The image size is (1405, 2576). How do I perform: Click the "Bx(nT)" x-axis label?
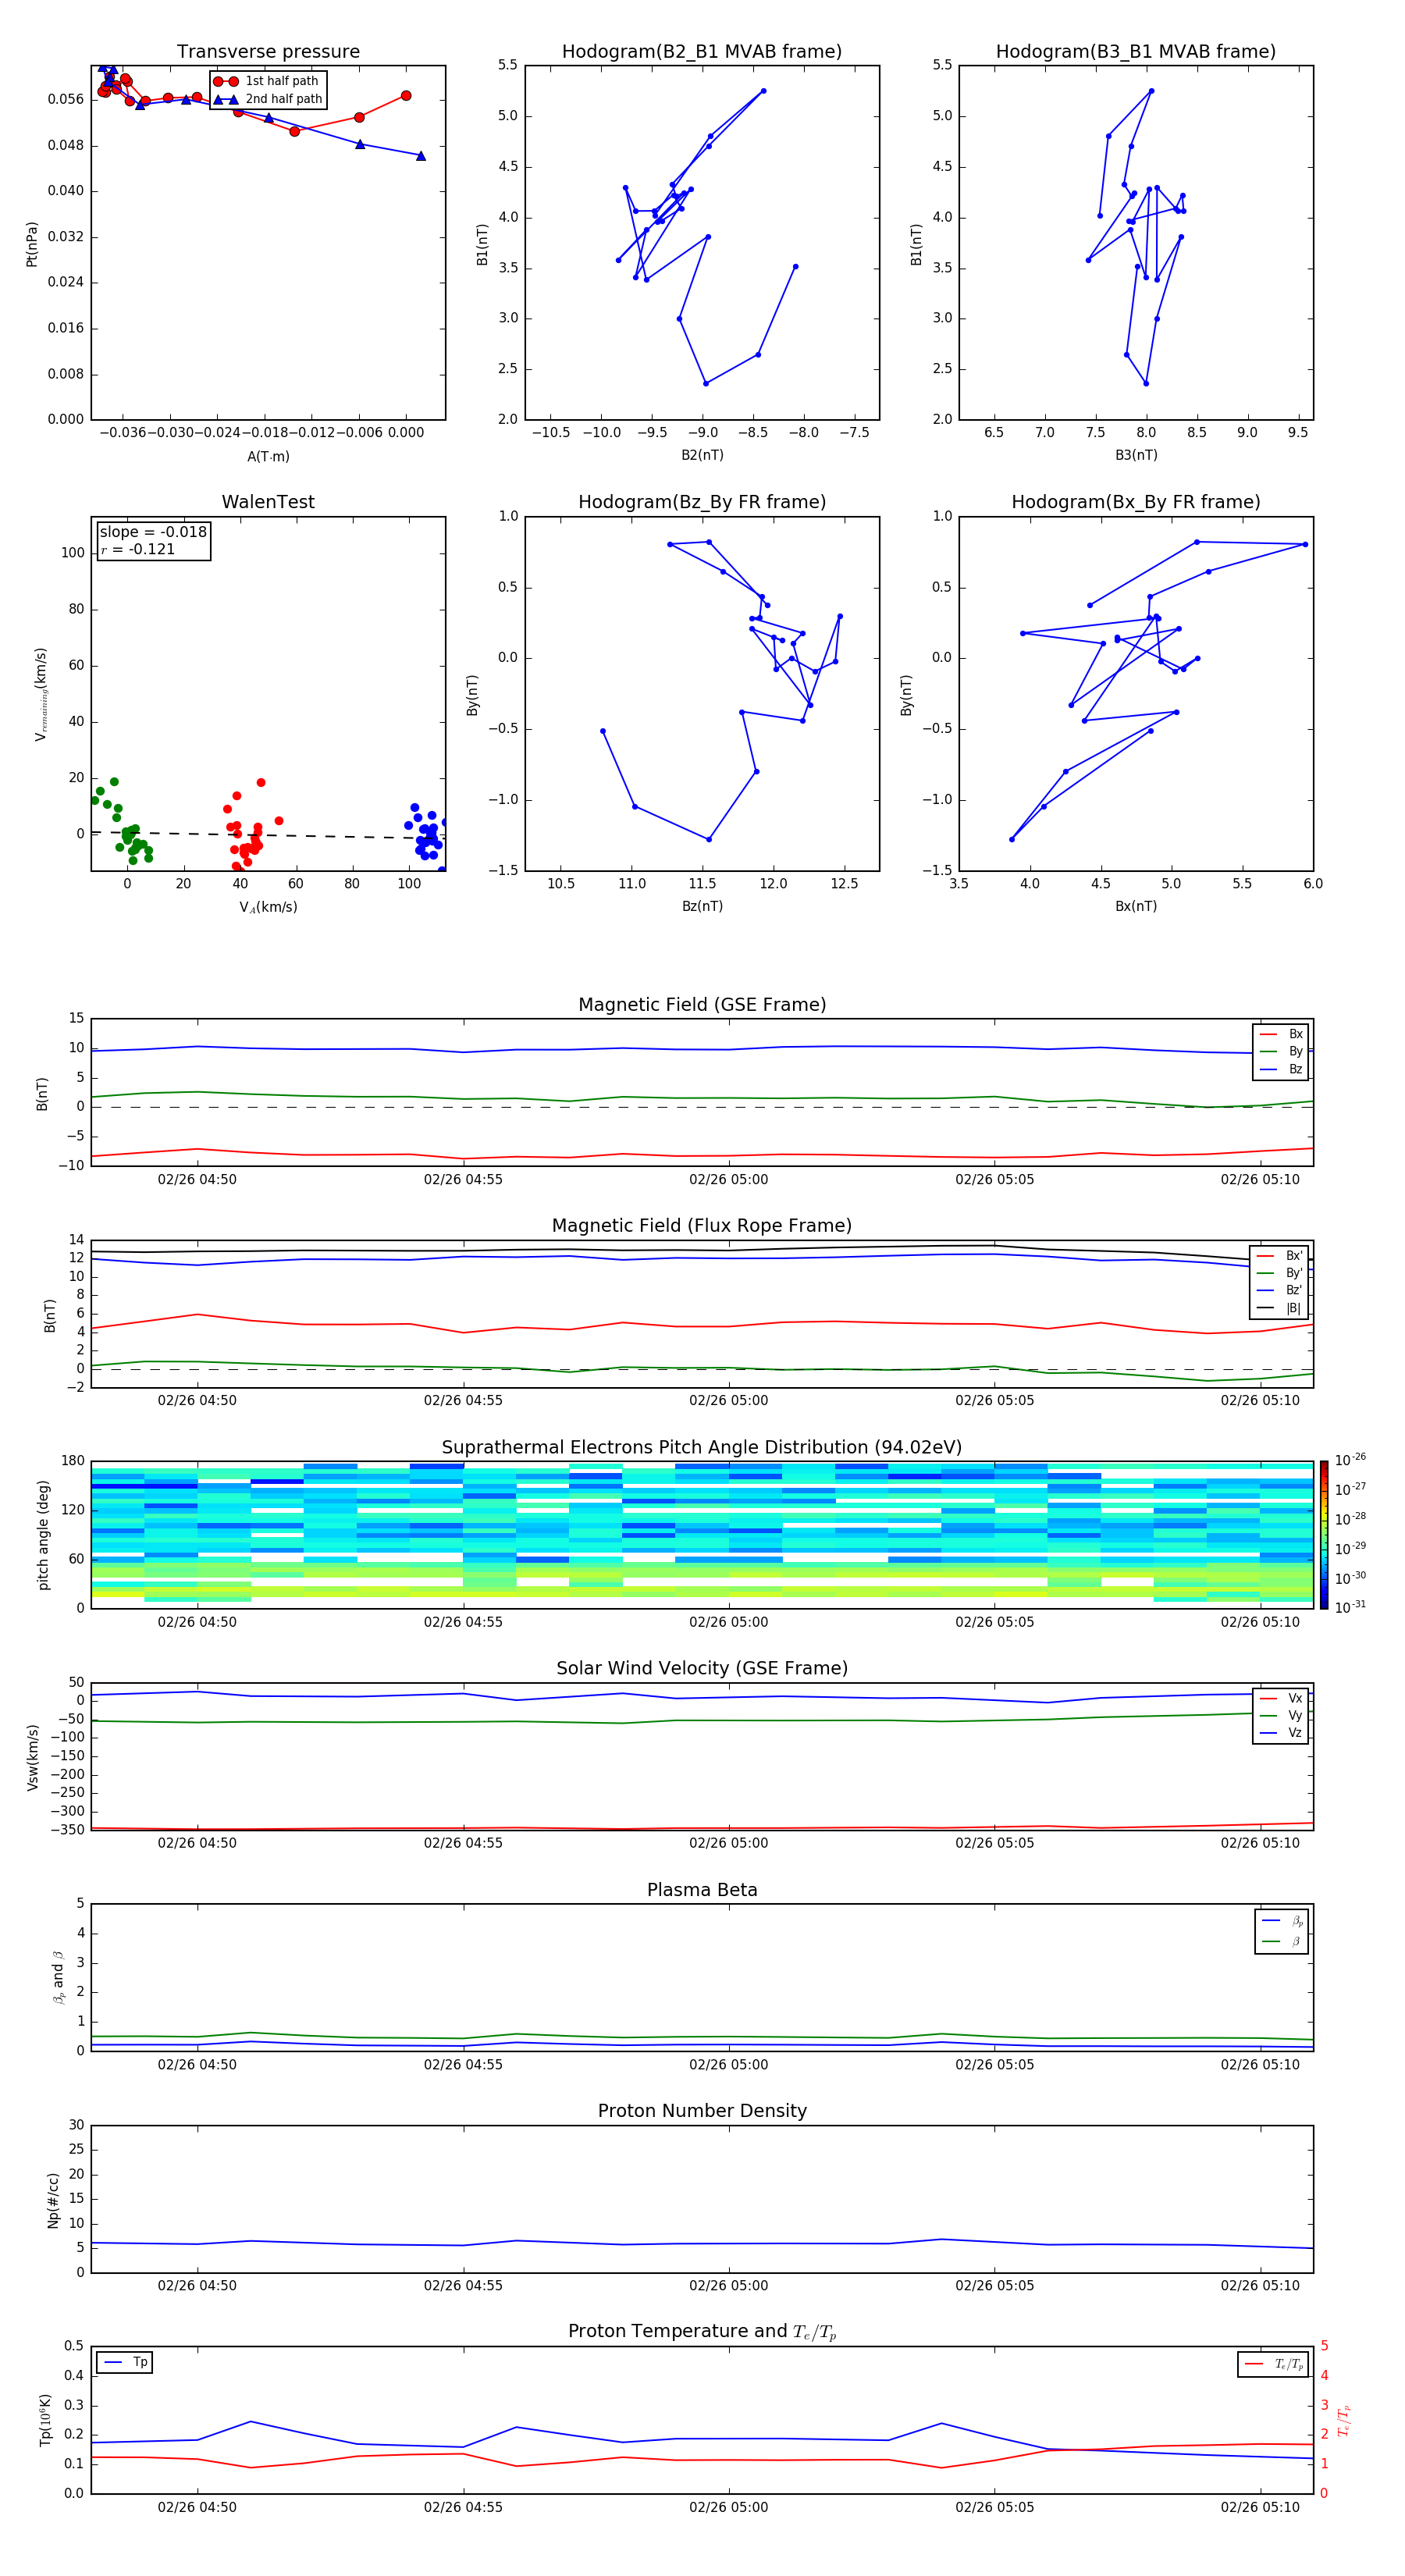point(1136,906)
